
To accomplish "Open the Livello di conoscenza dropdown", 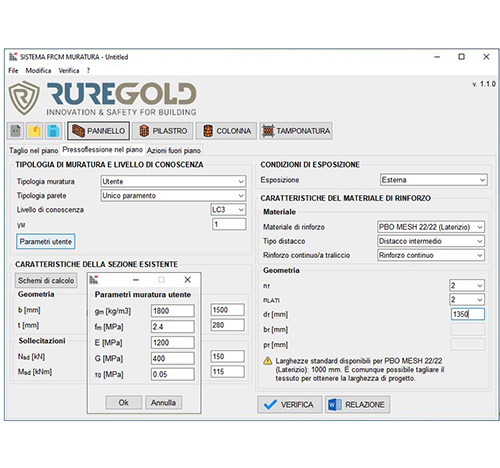I will point(229,210).
